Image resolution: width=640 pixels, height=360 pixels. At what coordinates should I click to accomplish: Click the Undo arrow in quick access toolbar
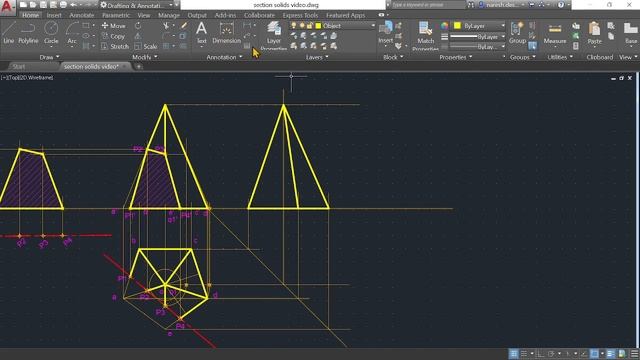pos(74,5)
